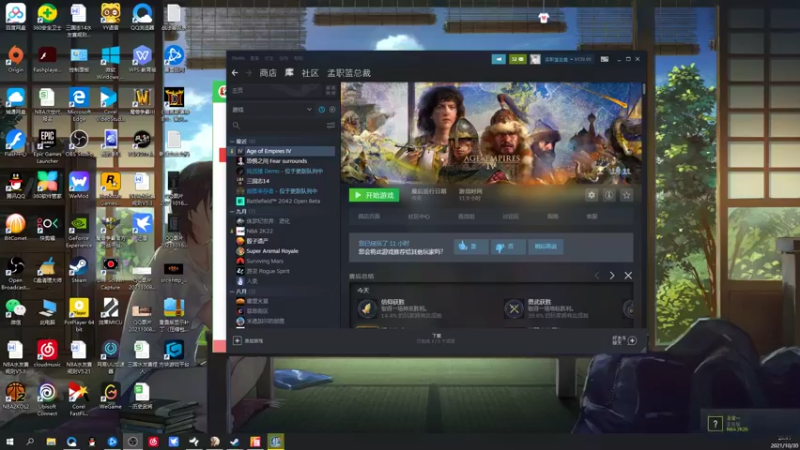The width and height of the screenshot is (800, 450).
Task: Go forward with Steam's right arrow
Action: click(x=248, y=73)
